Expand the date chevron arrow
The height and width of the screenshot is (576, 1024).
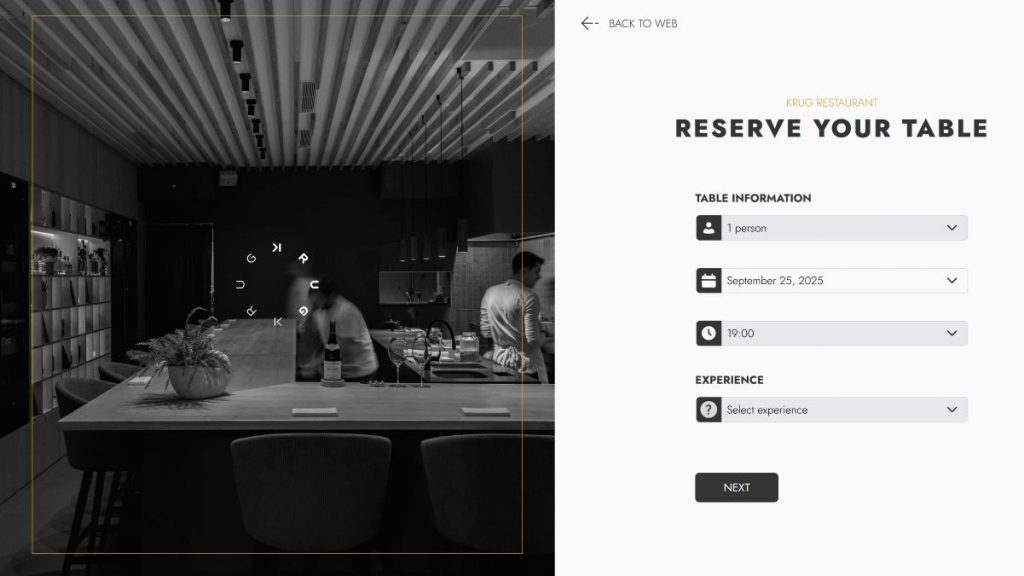click(x=952, y=281)
